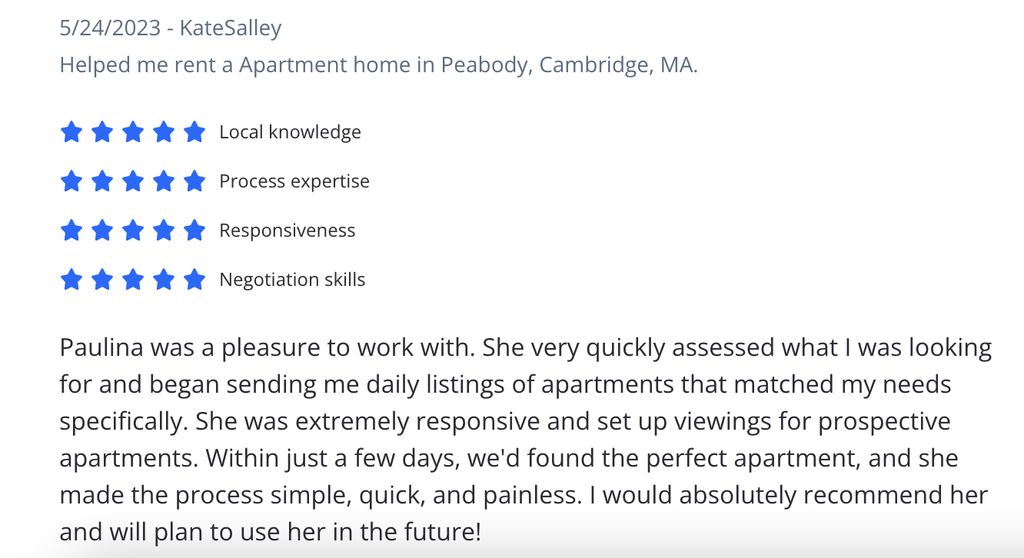Click the first star of Local knowledge rating

click(71, 132)
